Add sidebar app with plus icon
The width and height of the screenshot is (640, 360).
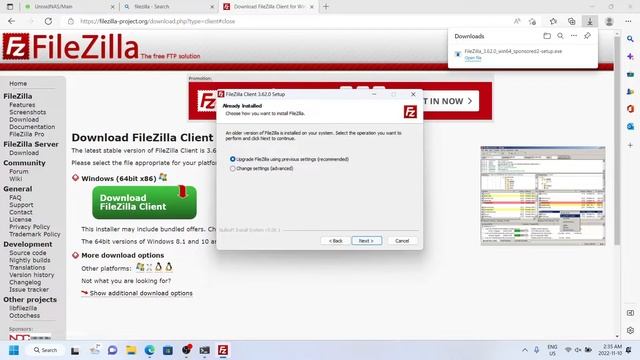coord(630,145)
